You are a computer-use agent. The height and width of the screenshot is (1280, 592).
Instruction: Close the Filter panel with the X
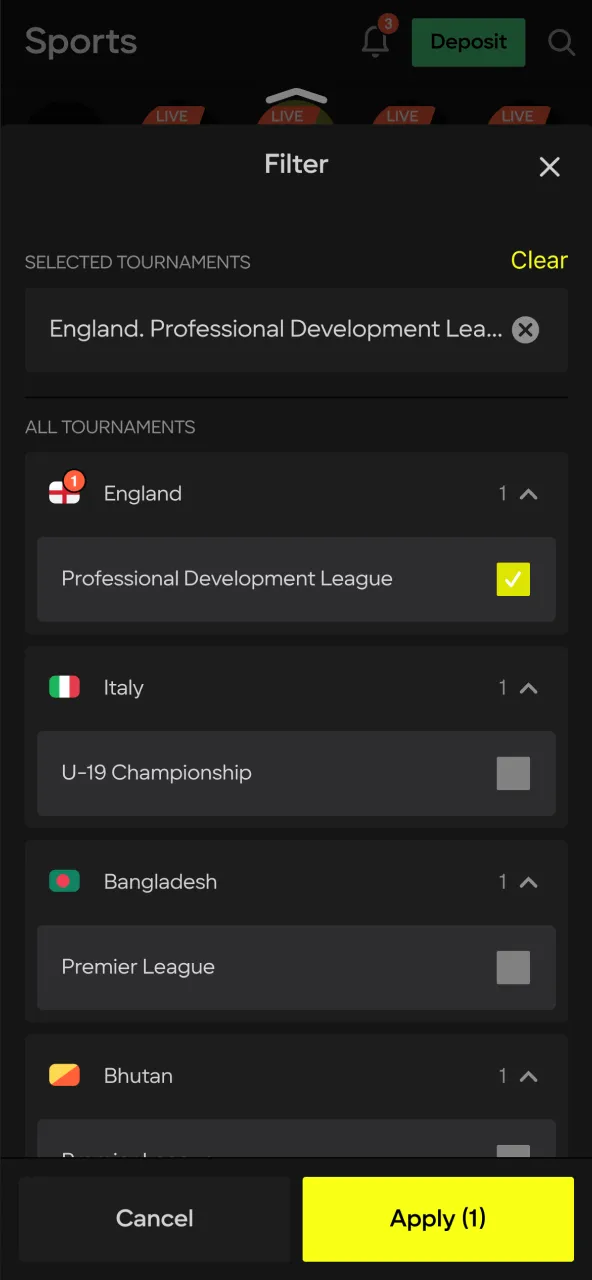click(549, 167)
